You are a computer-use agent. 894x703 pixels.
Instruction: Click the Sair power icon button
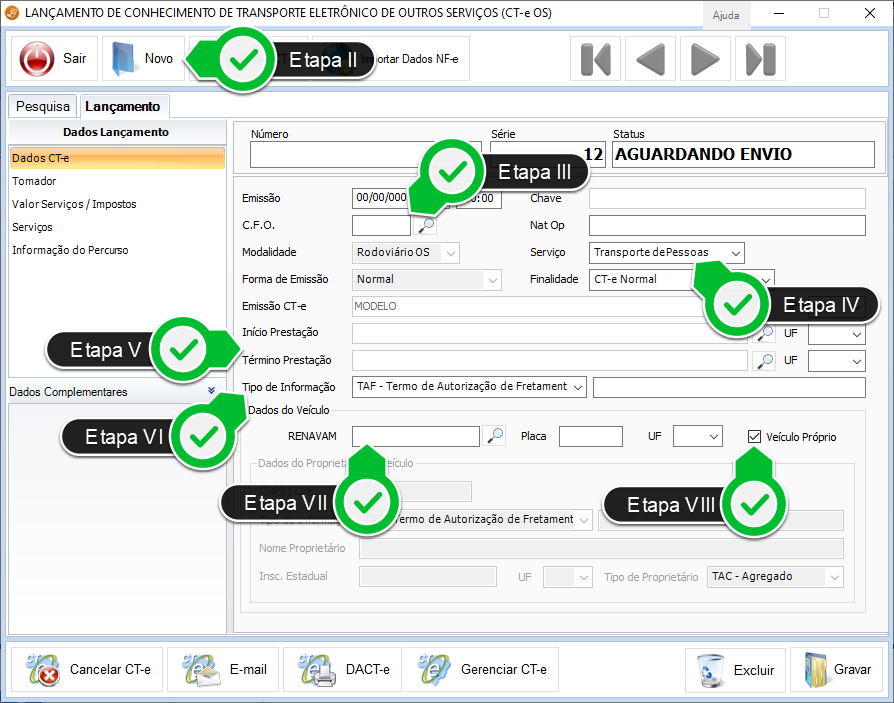[x=37, y=59]
